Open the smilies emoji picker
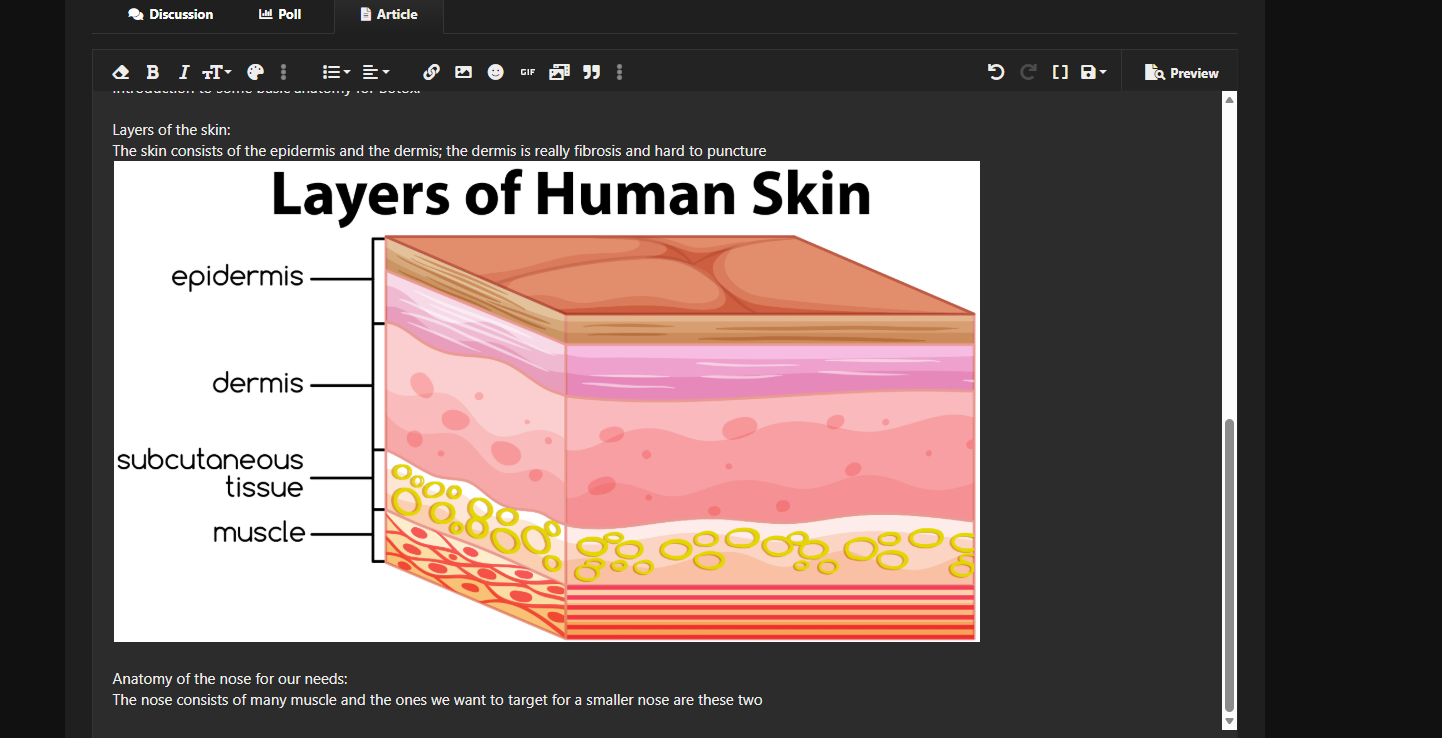 (495, 72)
